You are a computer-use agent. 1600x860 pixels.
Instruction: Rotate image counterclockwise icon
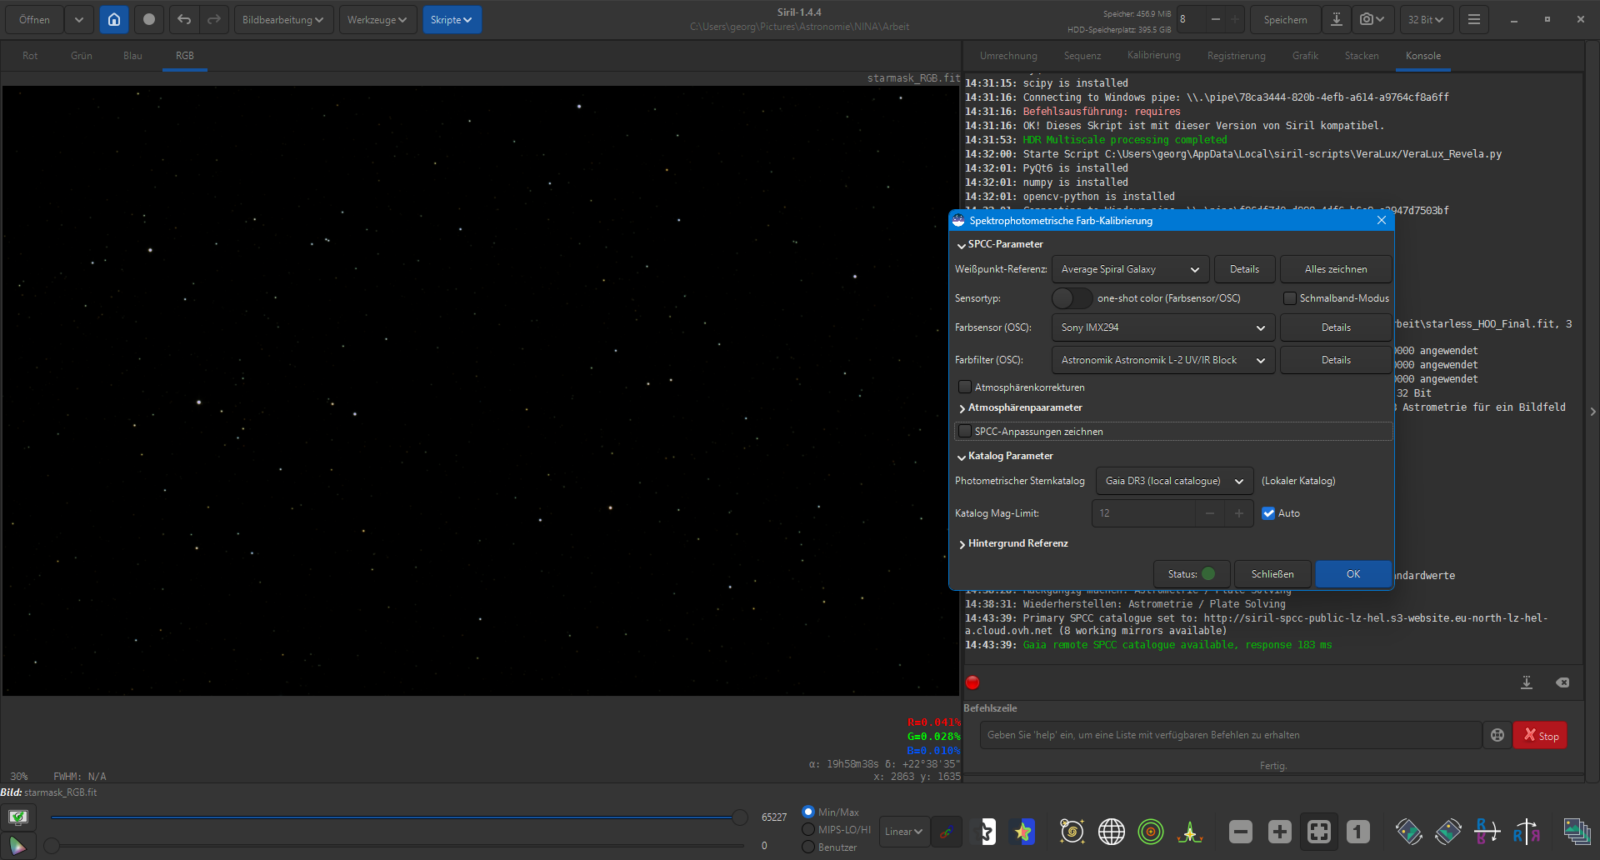(1409, 832)
